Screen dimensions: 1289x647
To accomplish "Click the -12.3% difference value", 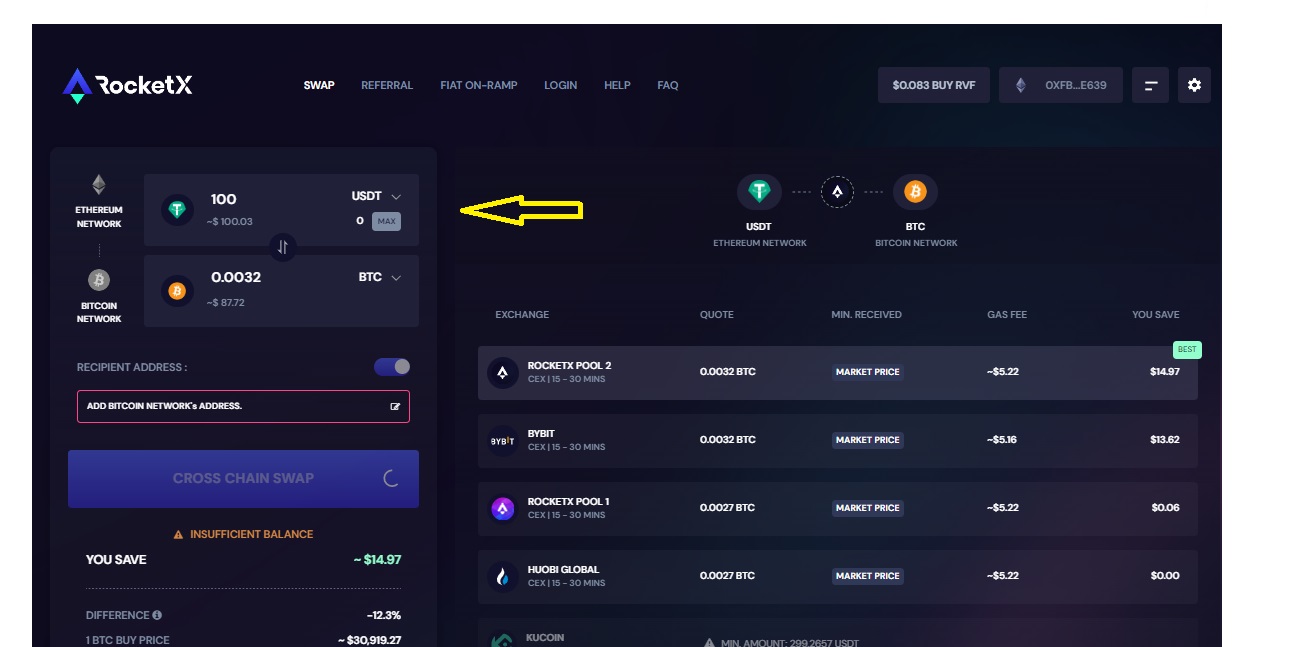I will (384, 615).
